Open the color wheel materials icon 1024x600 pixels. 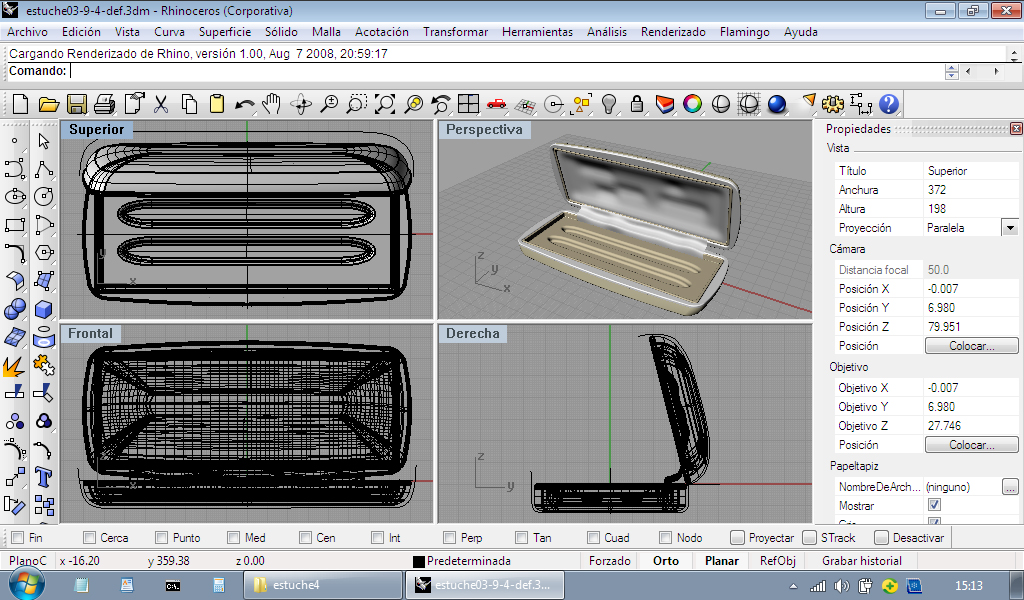click(692, 104)
